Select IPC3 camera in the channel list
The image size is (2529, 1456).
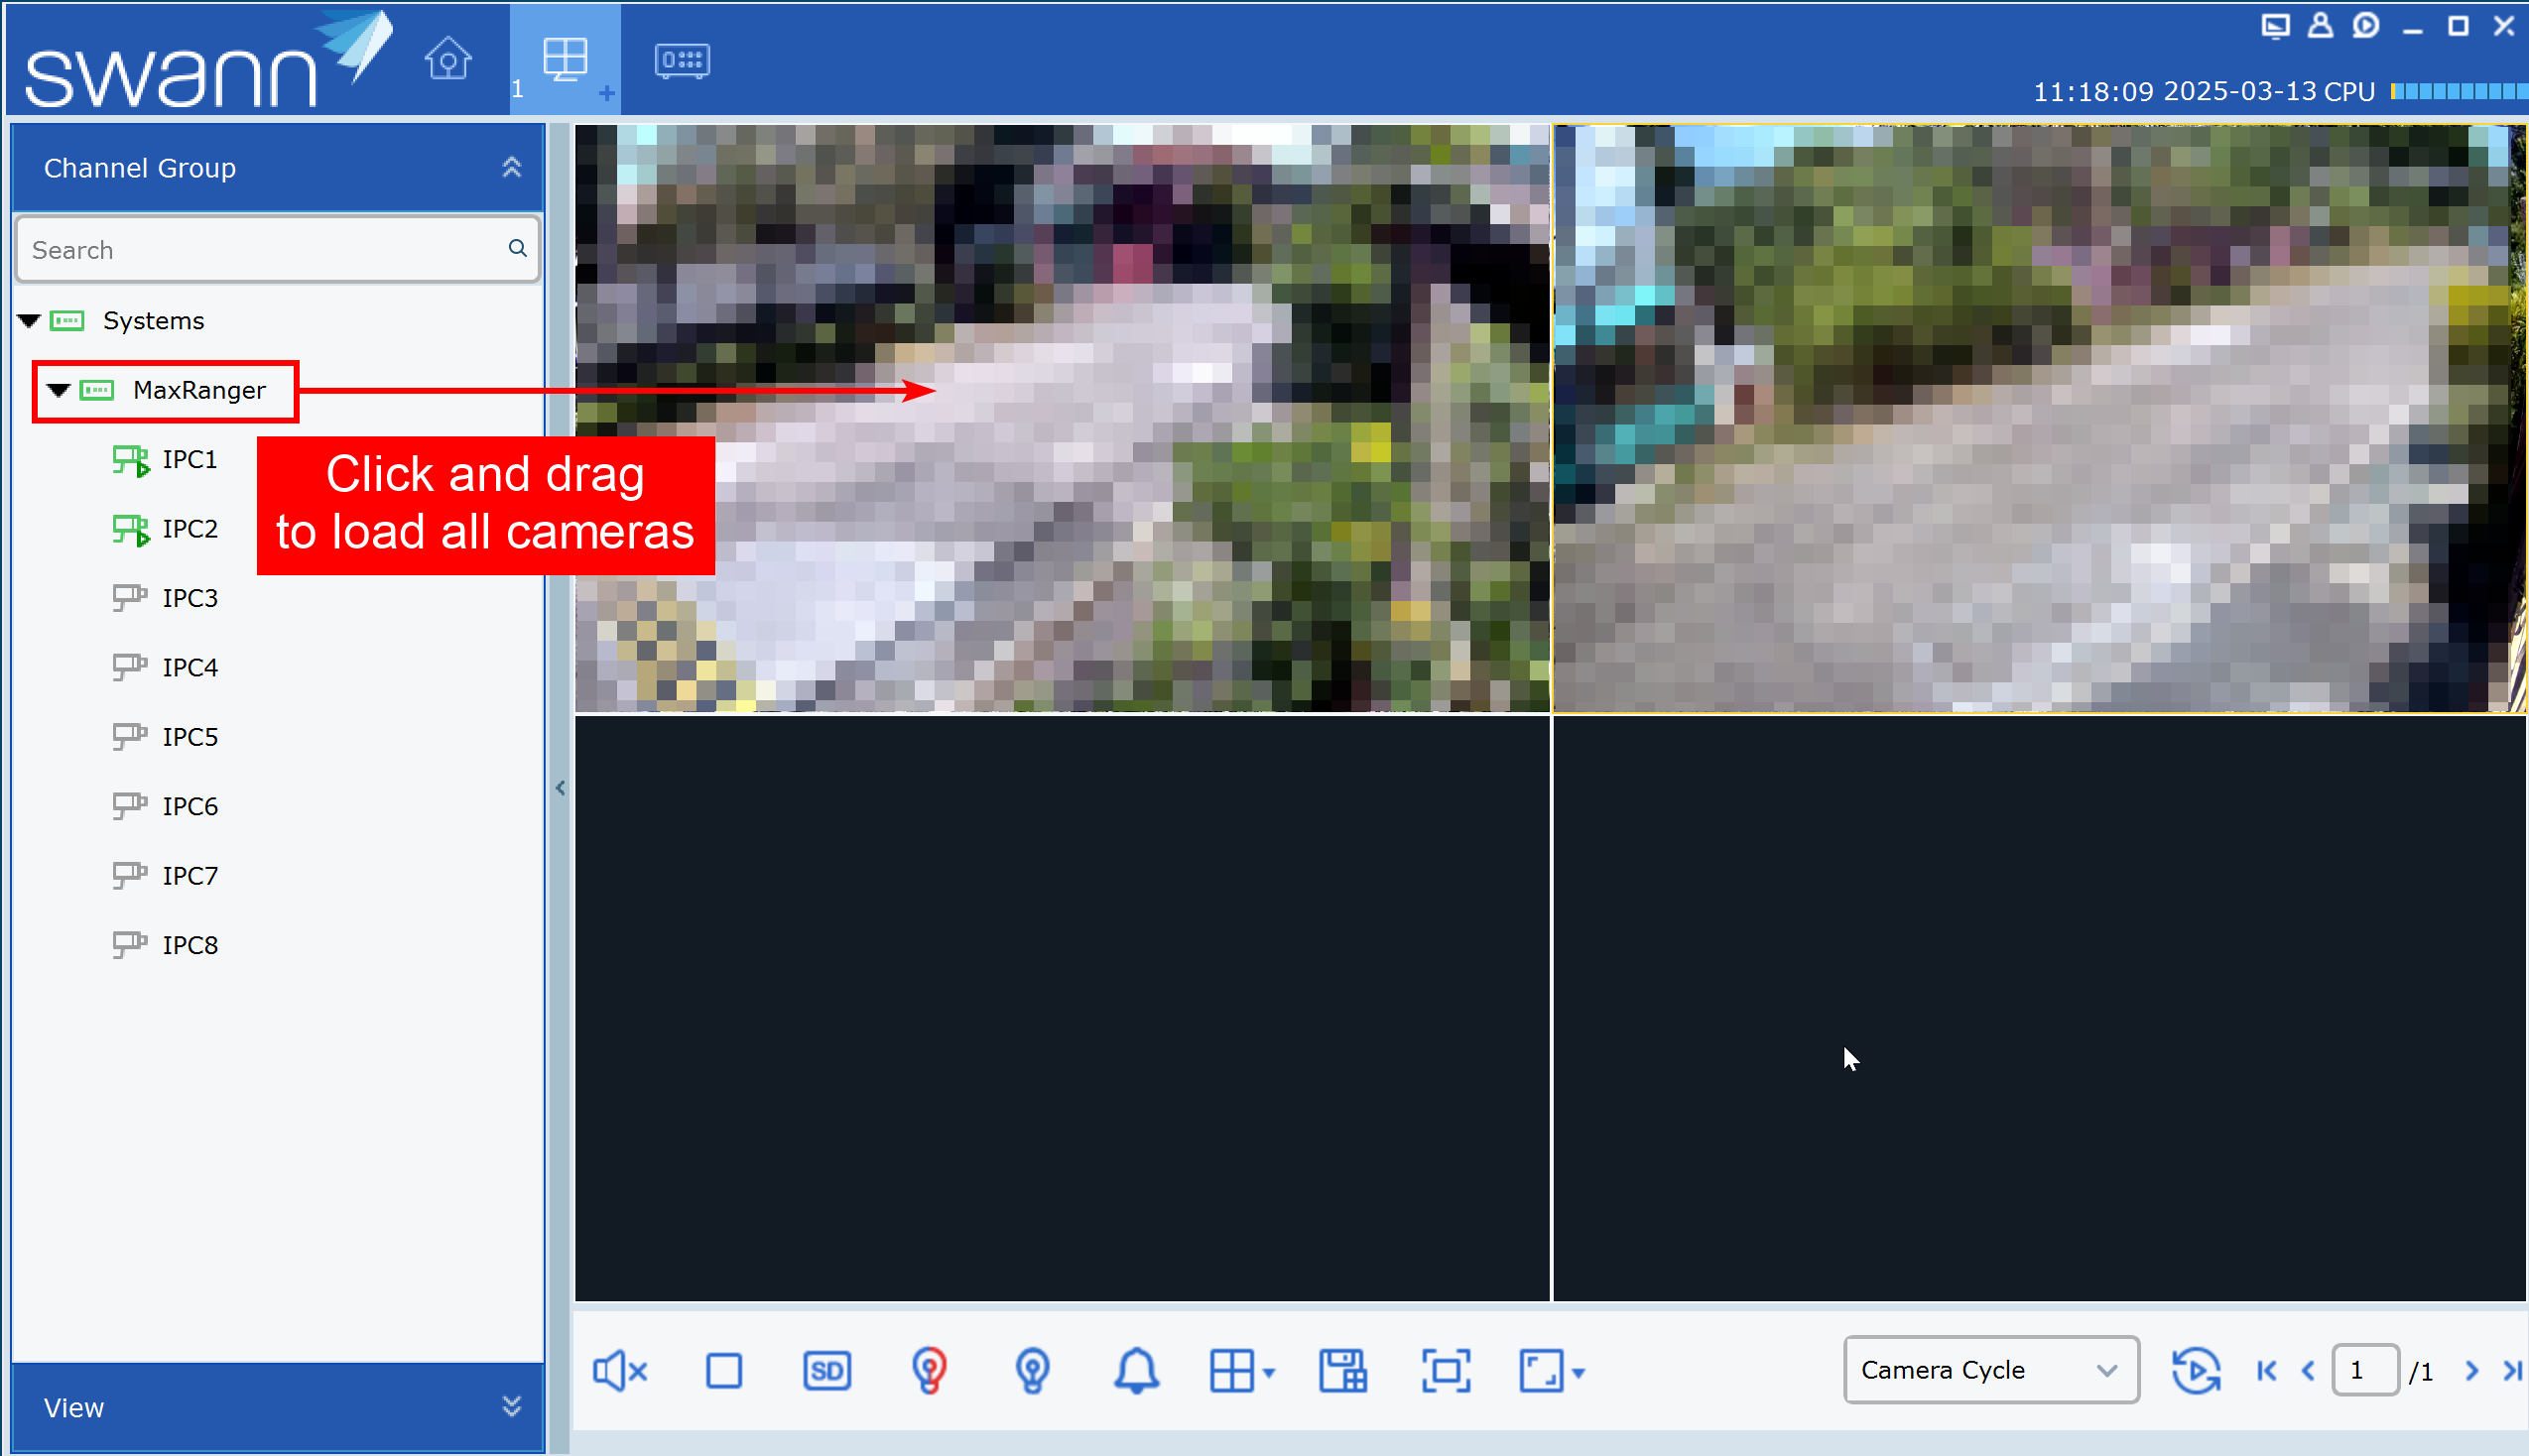(x=189, y=598)
